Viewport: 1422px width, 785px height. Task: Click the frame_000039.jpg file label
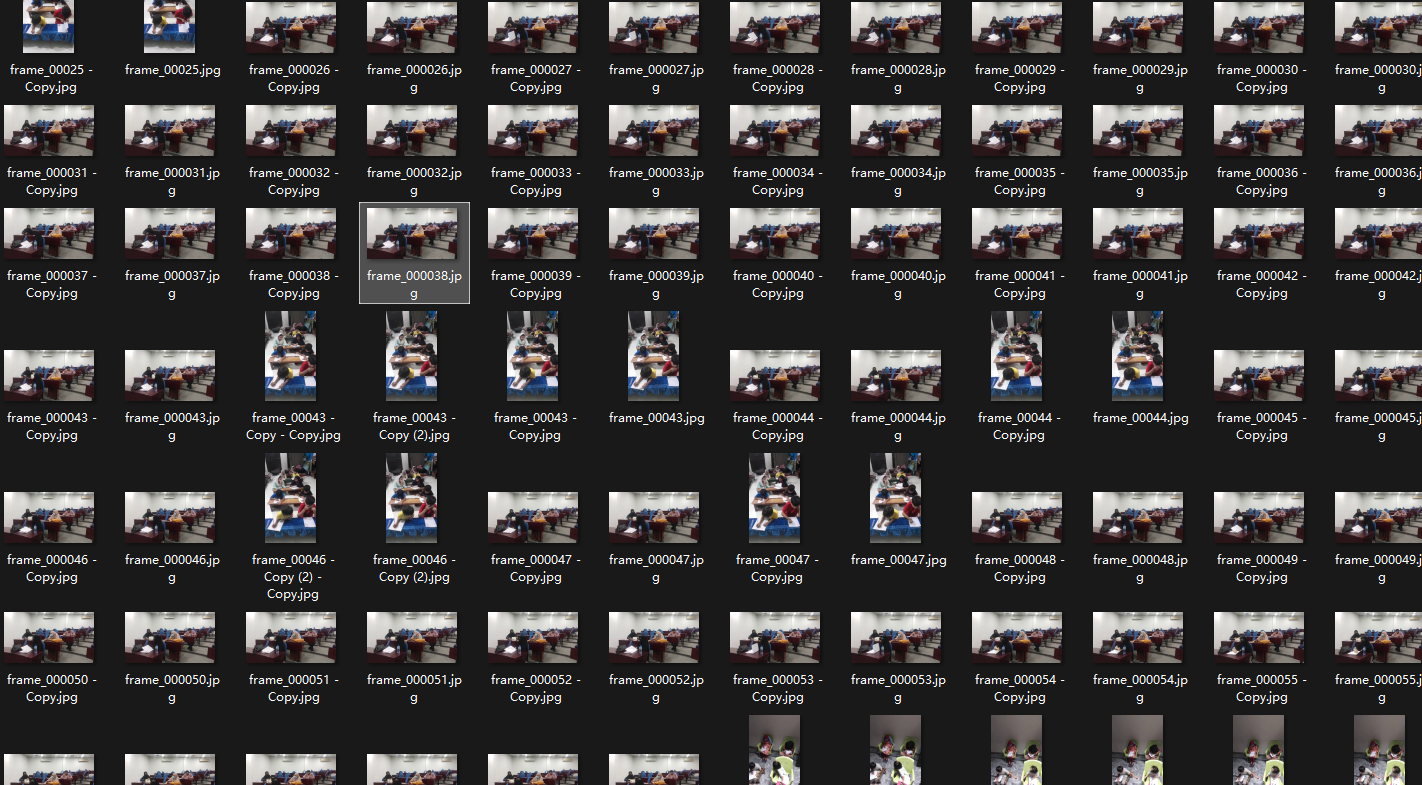pos(656,285)
